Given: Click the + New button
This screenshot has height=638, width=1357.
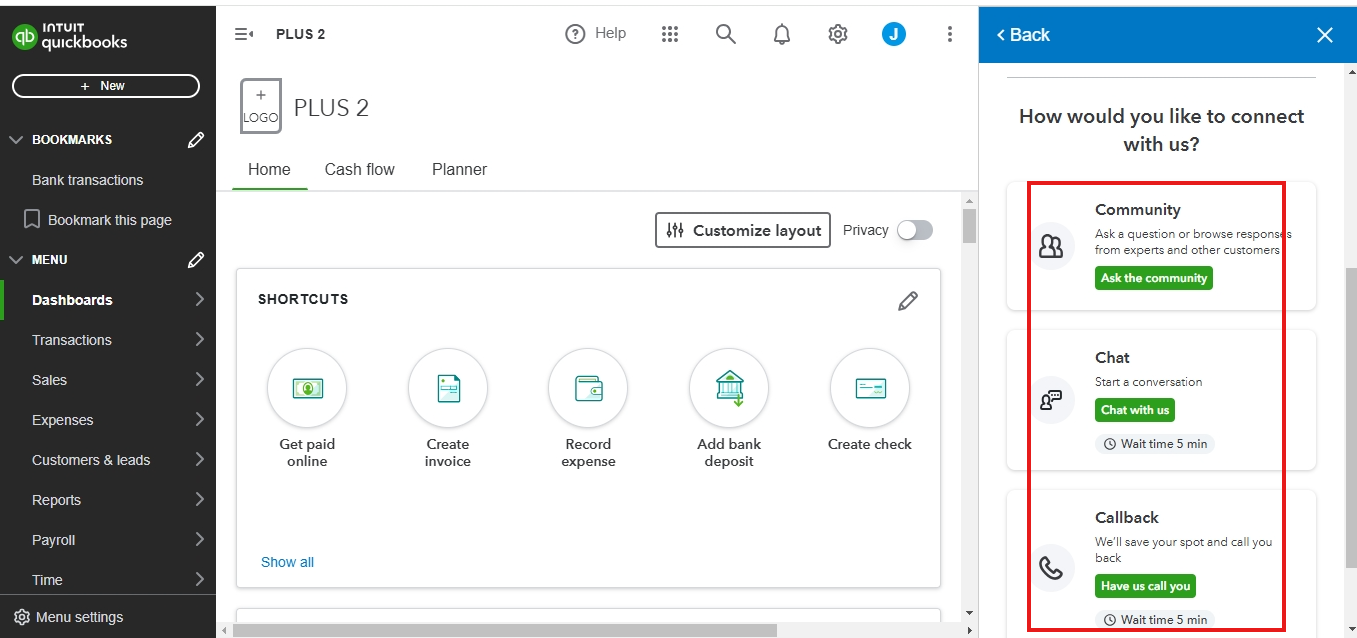Looking at the screenshot, I should pos(106,86).
